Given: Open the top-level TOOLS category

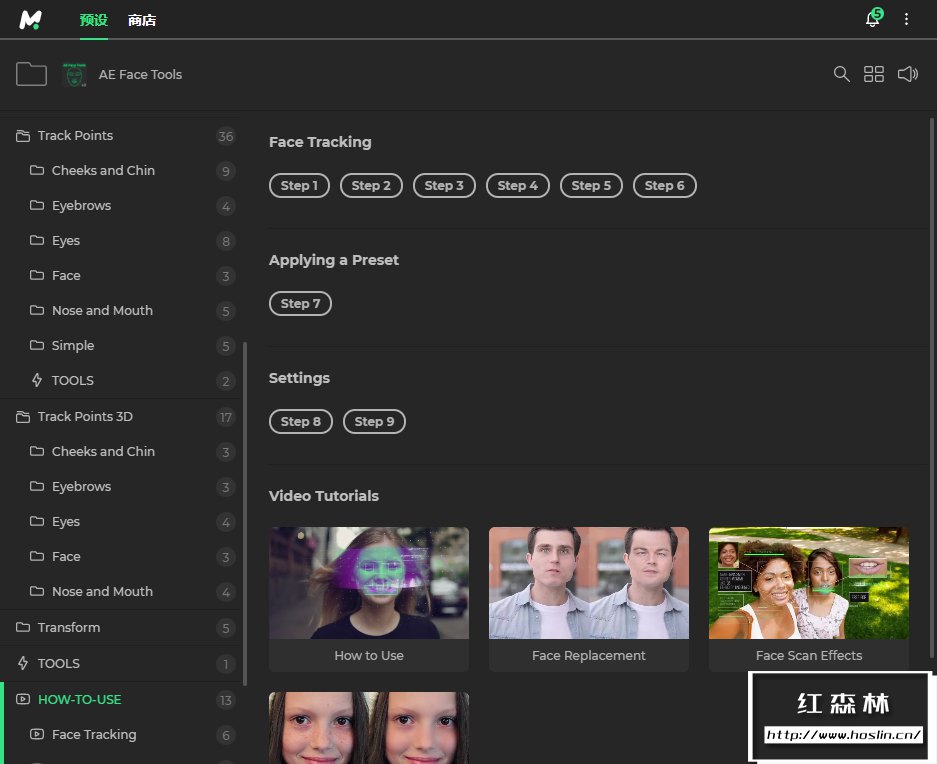Looking at the screenshot, I should pos(121,664).
